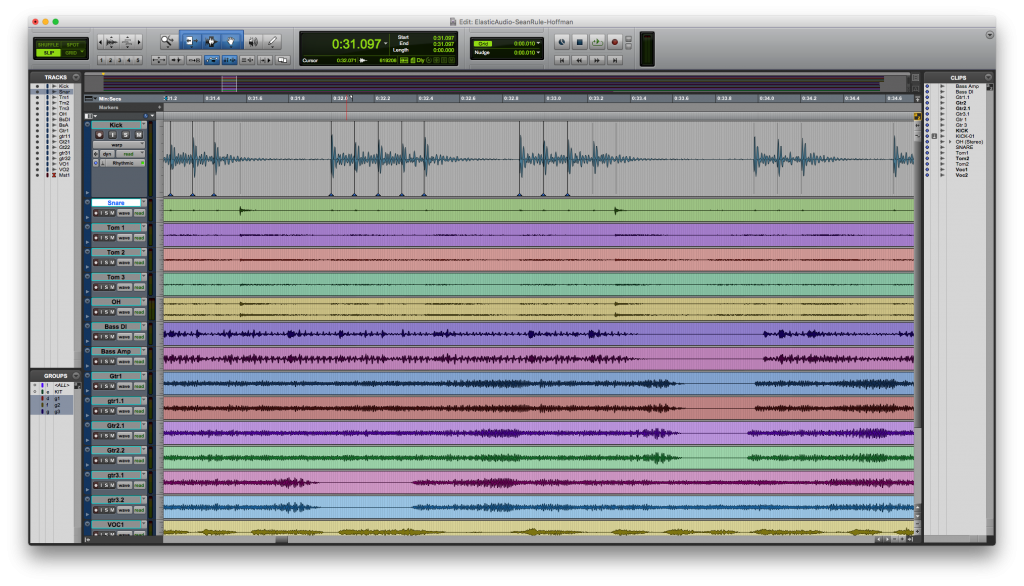Select the Trim tool
This screenshot has width=1024, height=586.
190,42
